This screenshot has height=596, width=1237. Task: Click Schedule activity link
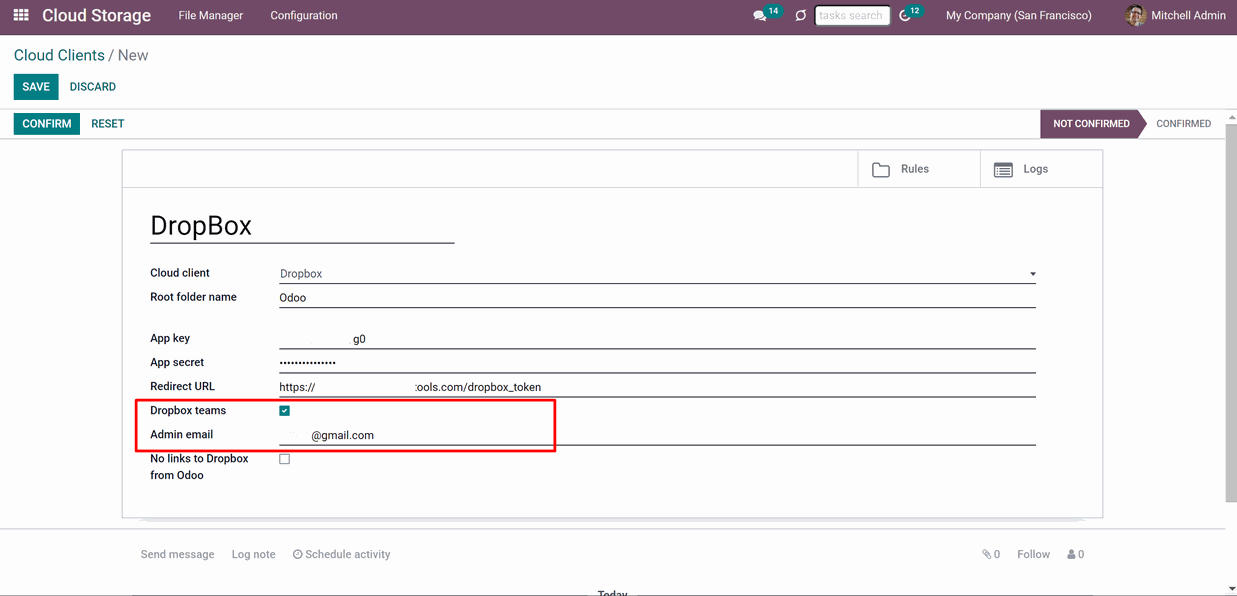click(x=341, y=554)
